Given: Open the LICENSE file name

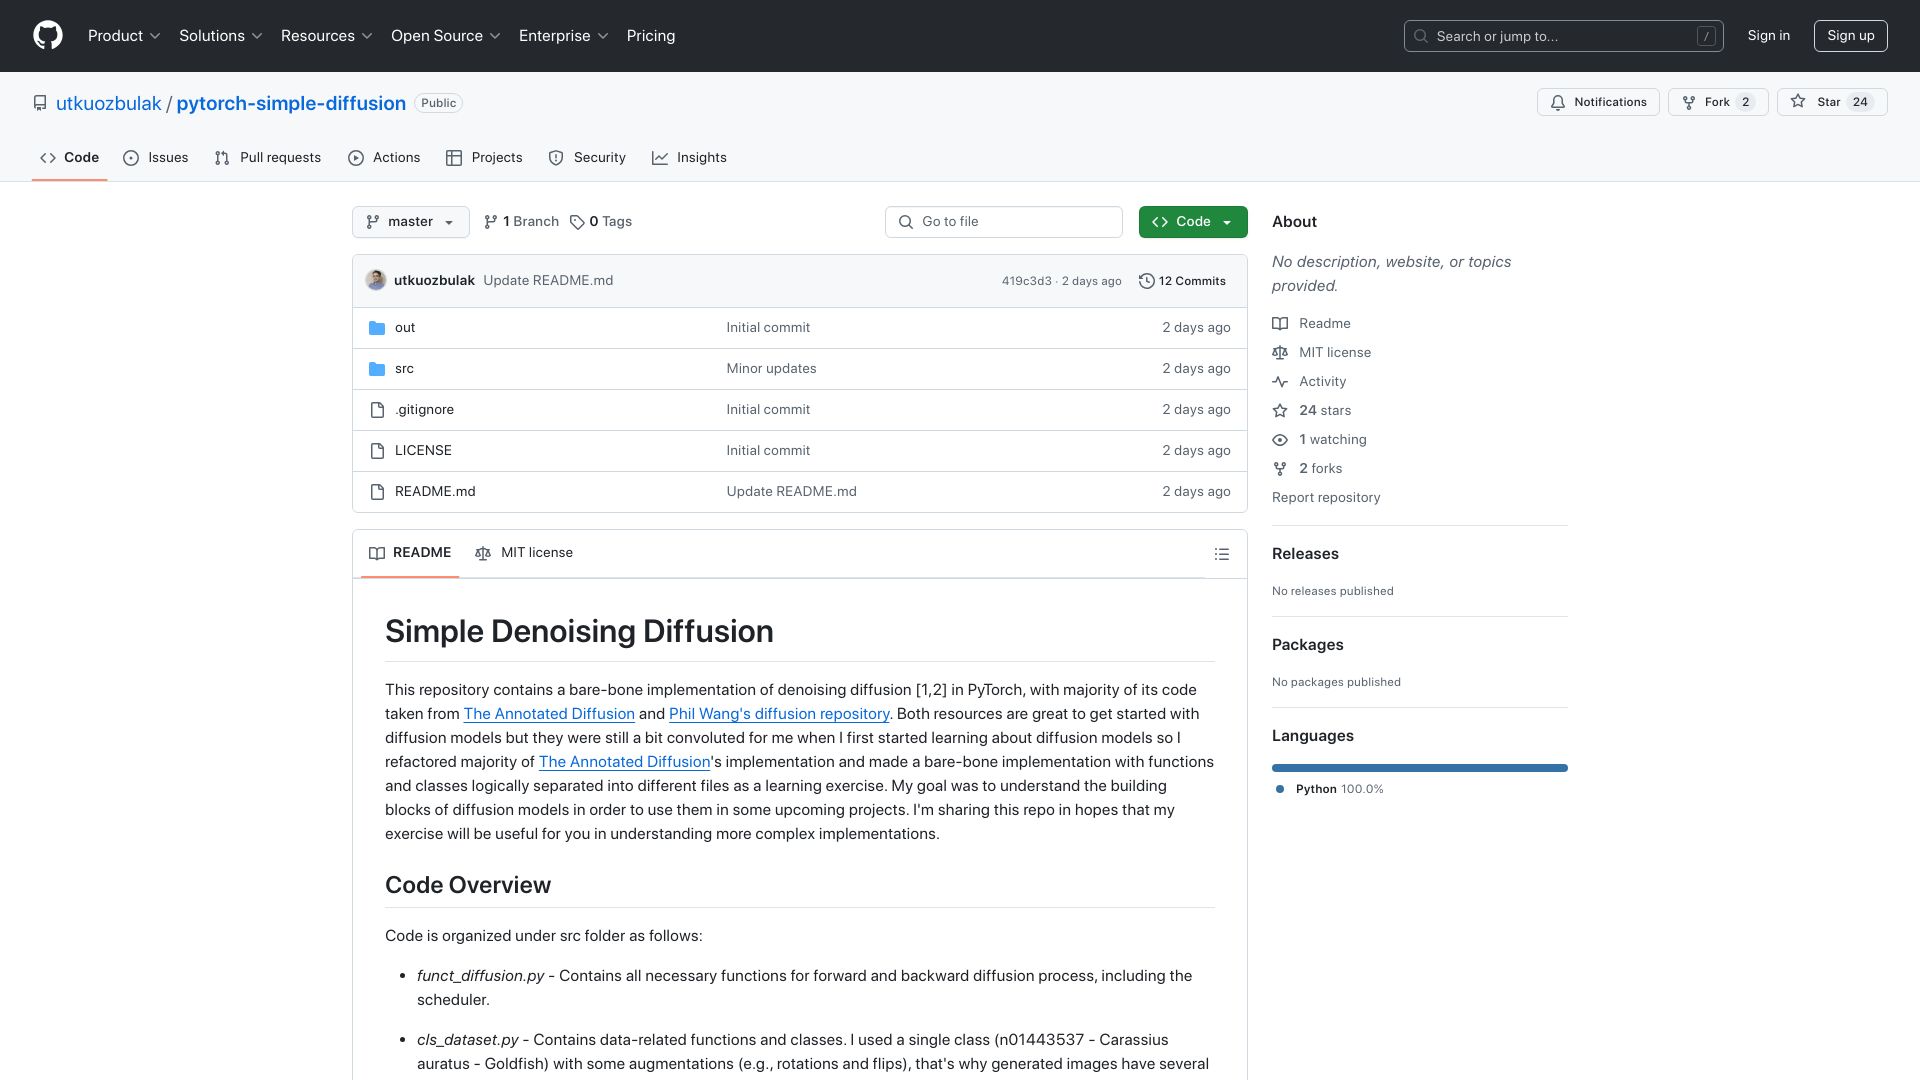Looking at the screenshot, I should (423, 451).
